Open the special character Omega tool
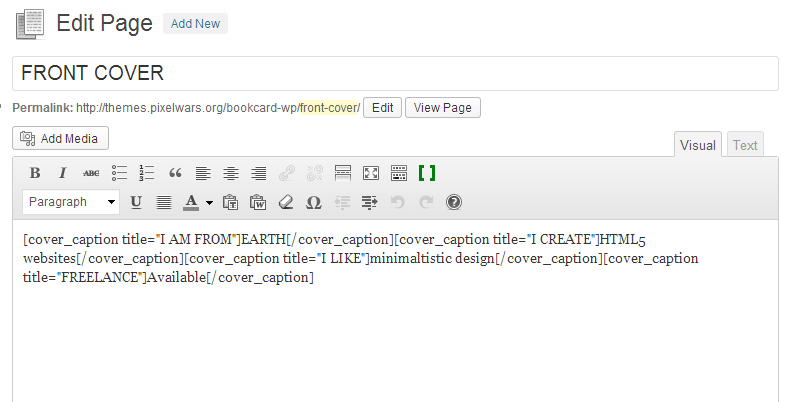The image size is (792, 402). click(x=313, y=202)
